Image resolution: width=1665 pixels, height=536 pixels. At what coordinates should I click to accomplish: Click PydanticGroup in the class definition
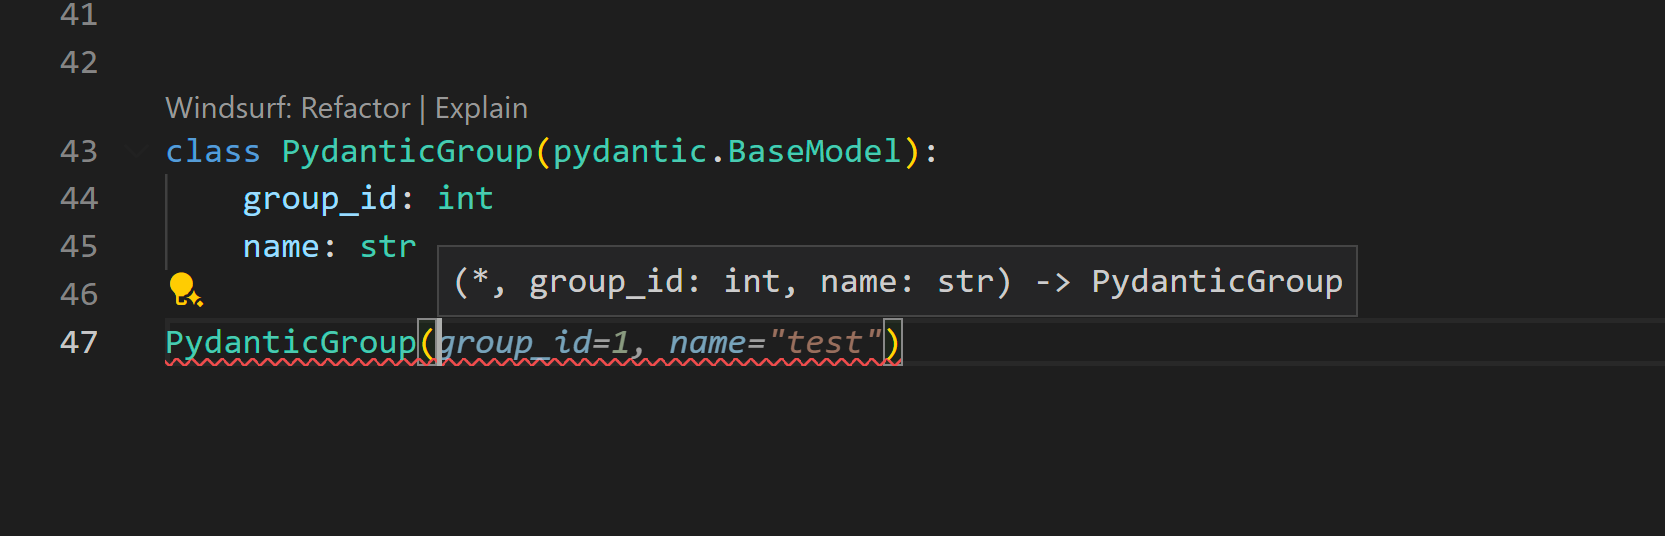[x=407, y=151]
